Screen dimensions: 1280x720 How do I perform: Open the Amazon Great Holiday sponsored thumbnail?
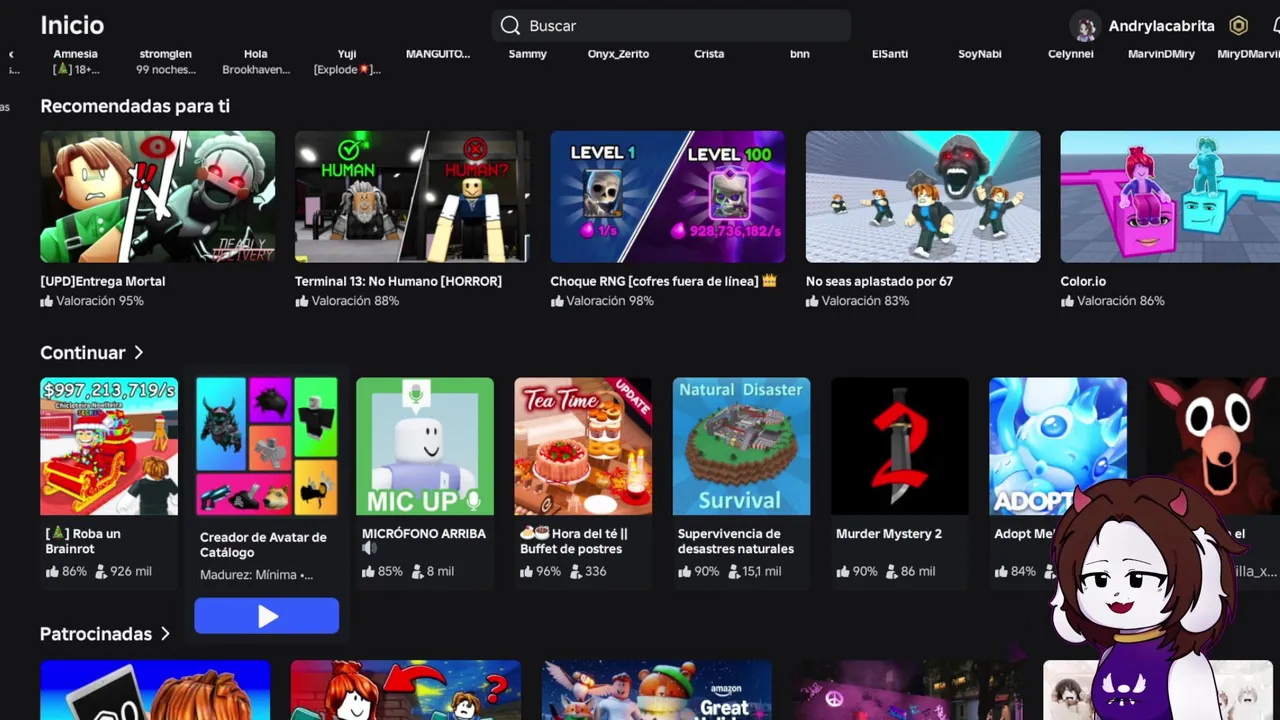[657, 690]
